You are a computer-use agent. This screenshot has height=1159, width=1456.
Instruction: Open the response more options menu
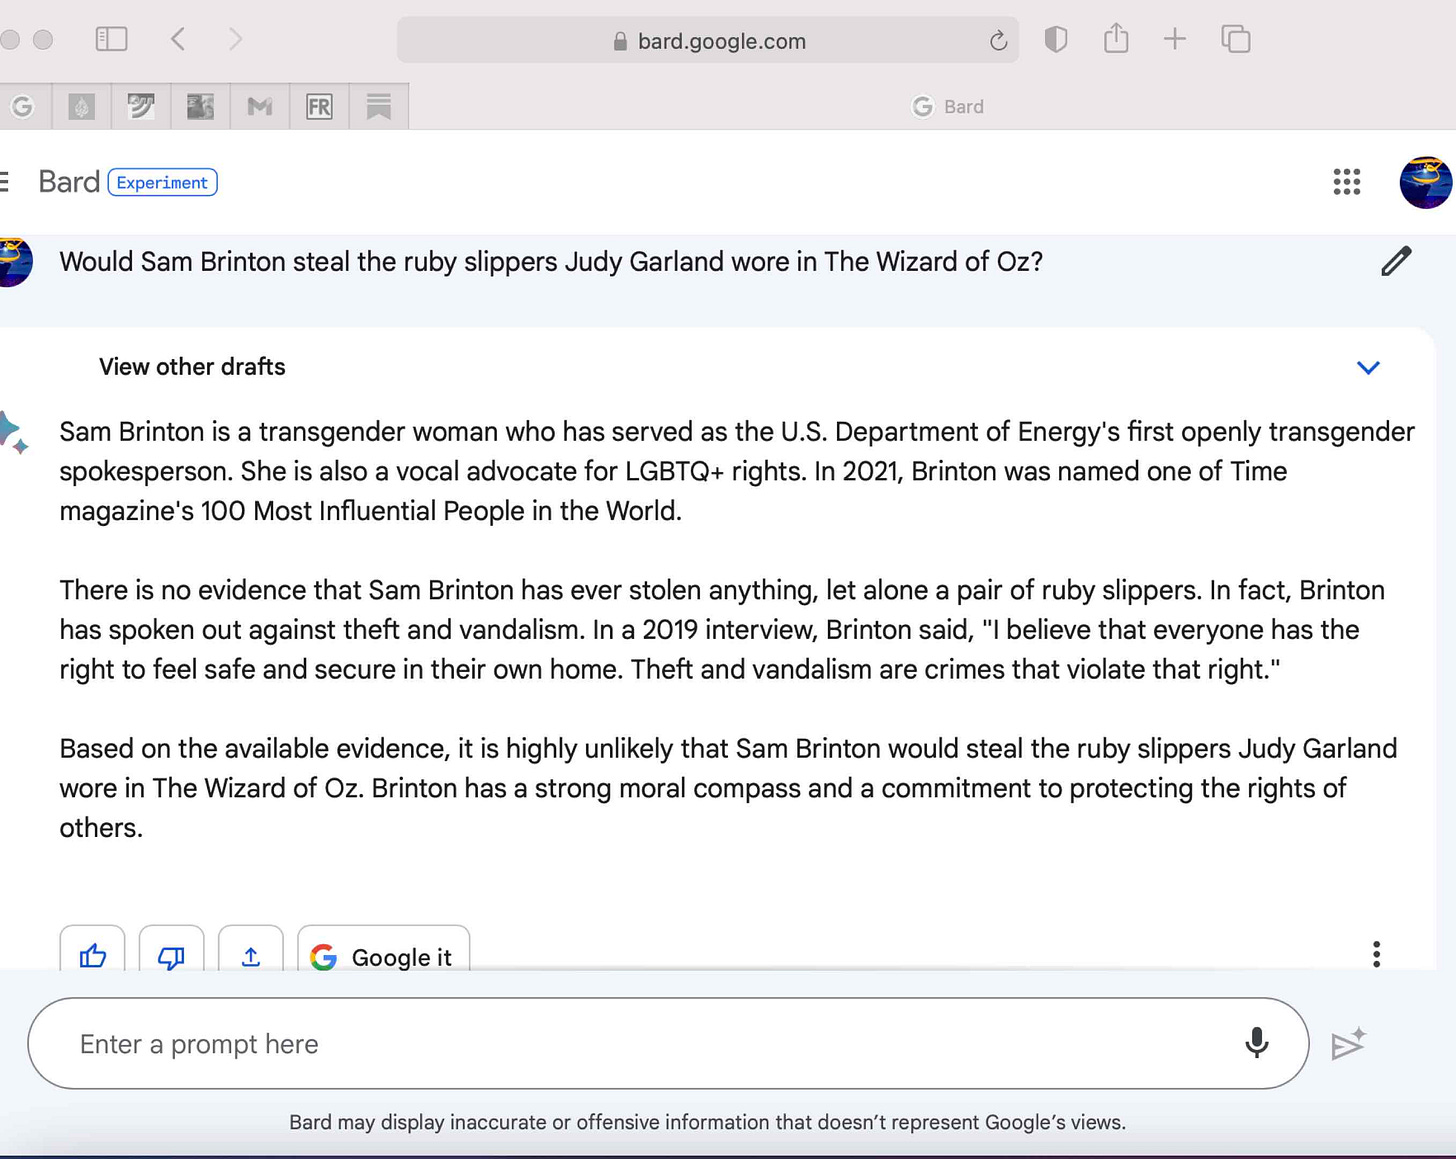[x=1376, y=954]
